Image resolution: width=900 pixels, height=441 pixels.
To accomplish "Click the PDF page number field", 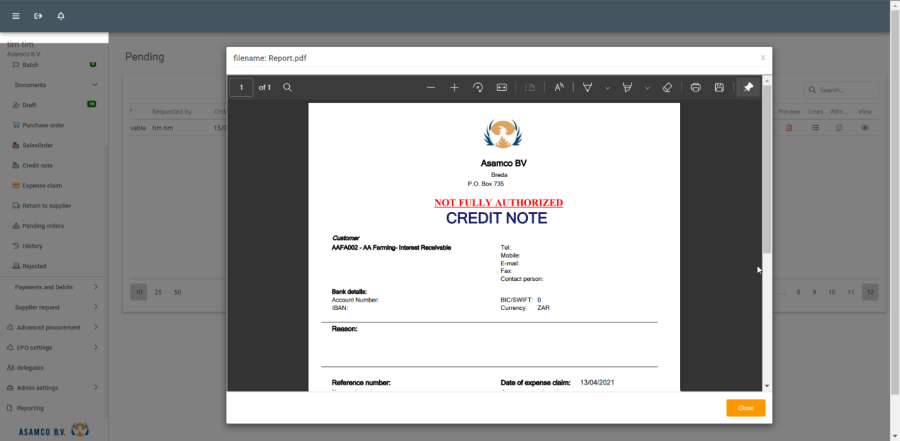I will [x=241, y=88].
